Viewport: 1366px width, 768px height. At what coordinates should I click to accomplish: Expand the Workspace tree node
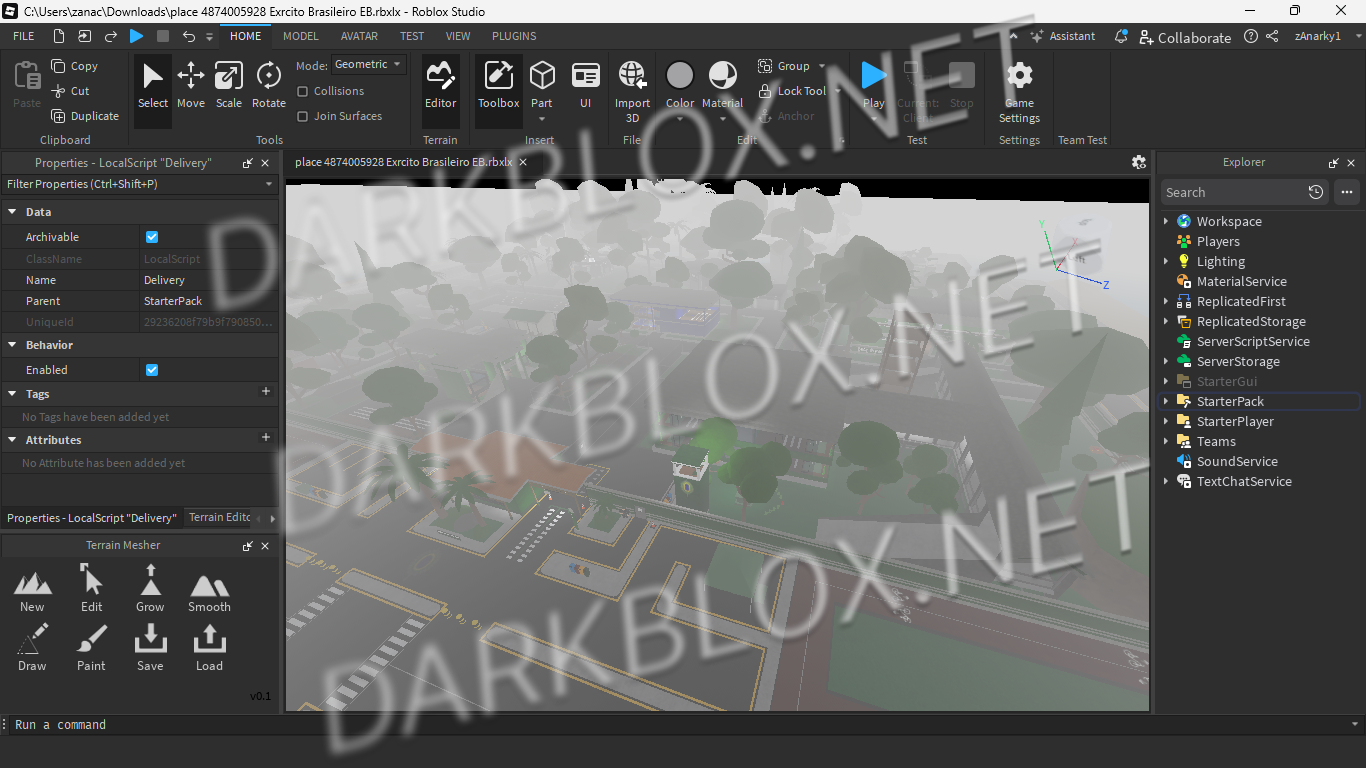click(1166, 221)
